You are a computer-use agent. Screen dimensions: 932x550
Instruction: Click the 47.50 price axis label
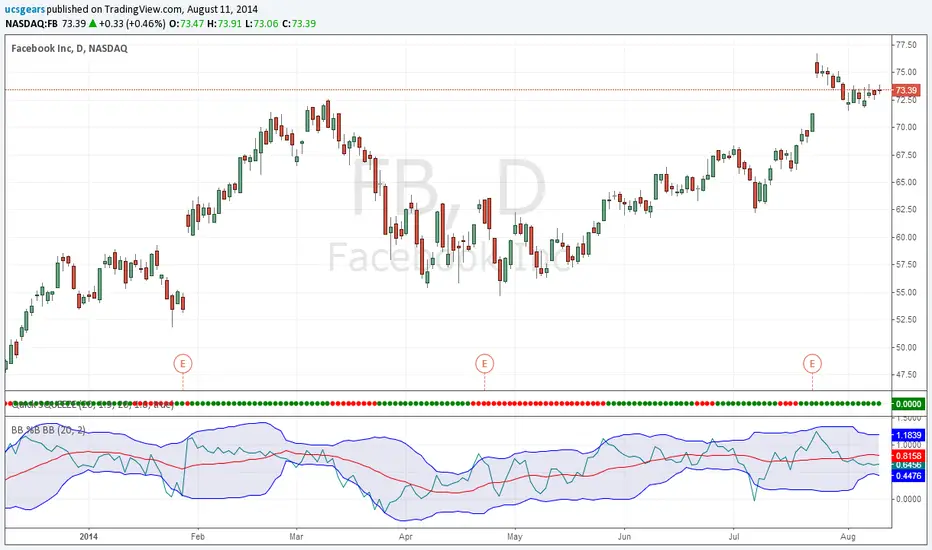(x=906, y=374)
